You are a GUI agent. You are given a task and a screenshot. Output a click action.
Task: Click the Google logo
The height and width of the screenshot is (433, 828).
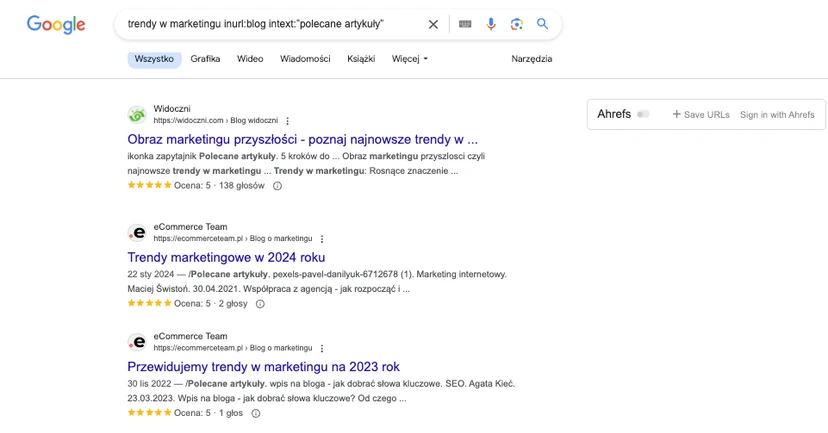pyautogui.click(x=56, y=24)
